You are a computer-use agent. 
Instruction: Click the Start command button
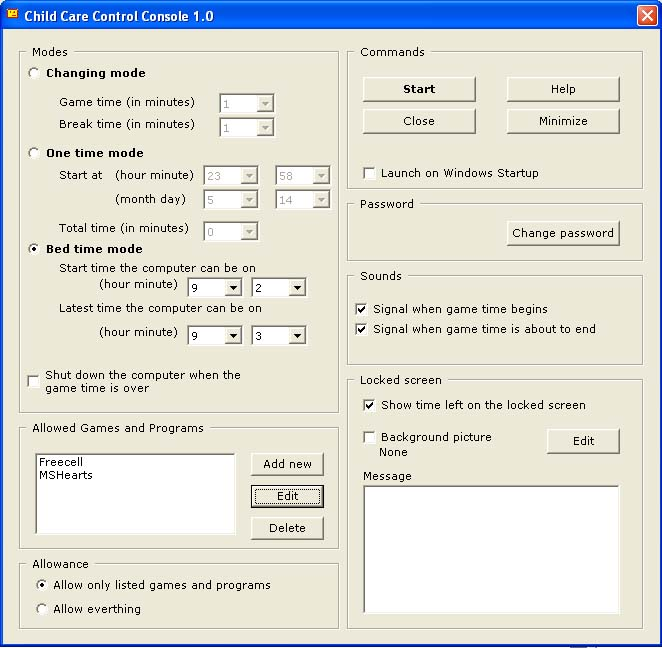419,89
